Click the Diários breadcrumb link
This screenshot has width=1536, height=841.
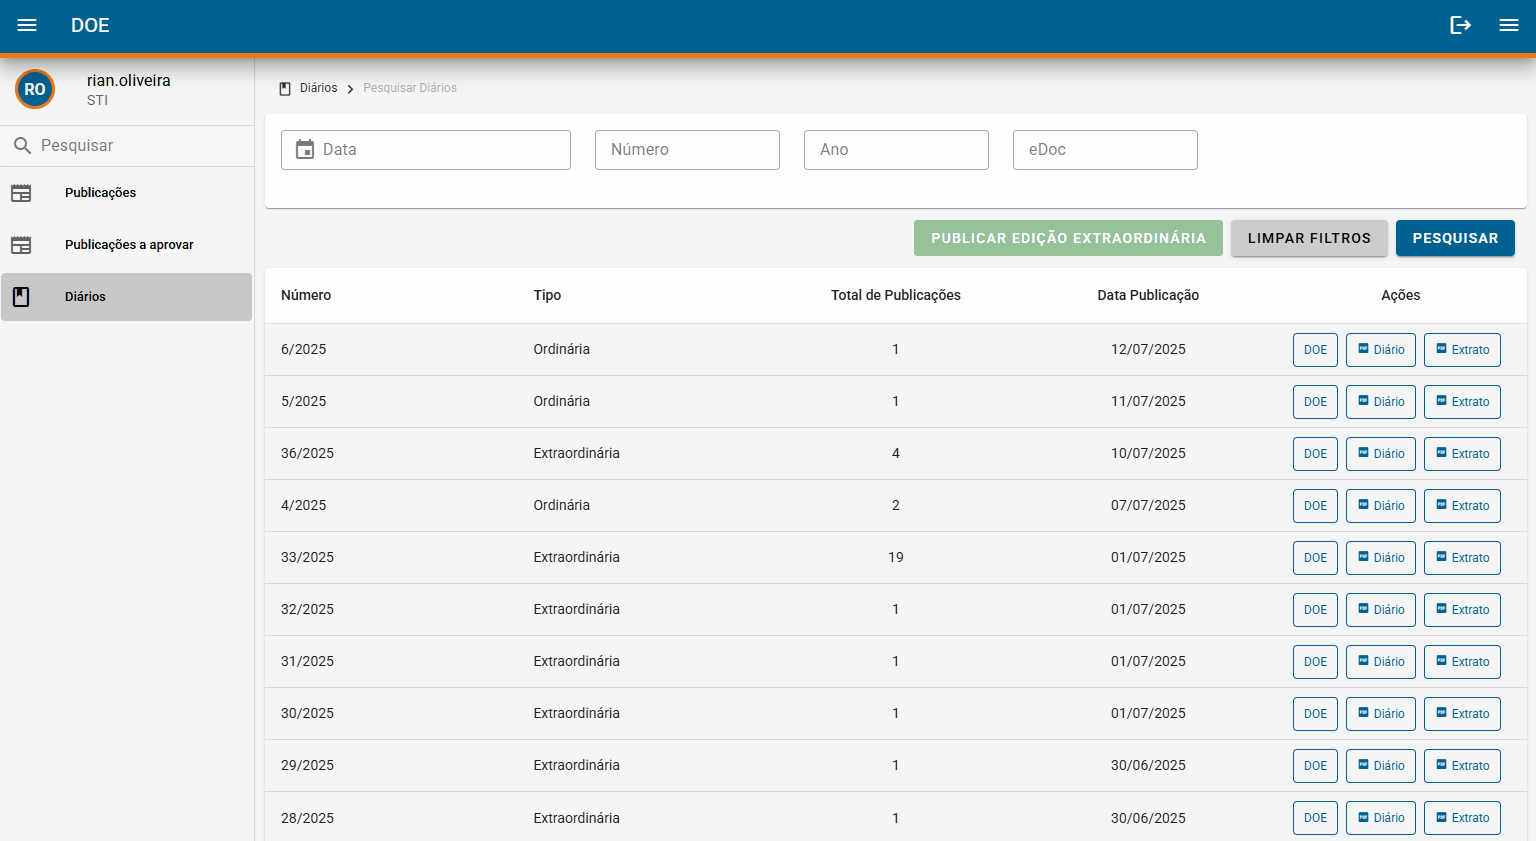coord(319,88)
